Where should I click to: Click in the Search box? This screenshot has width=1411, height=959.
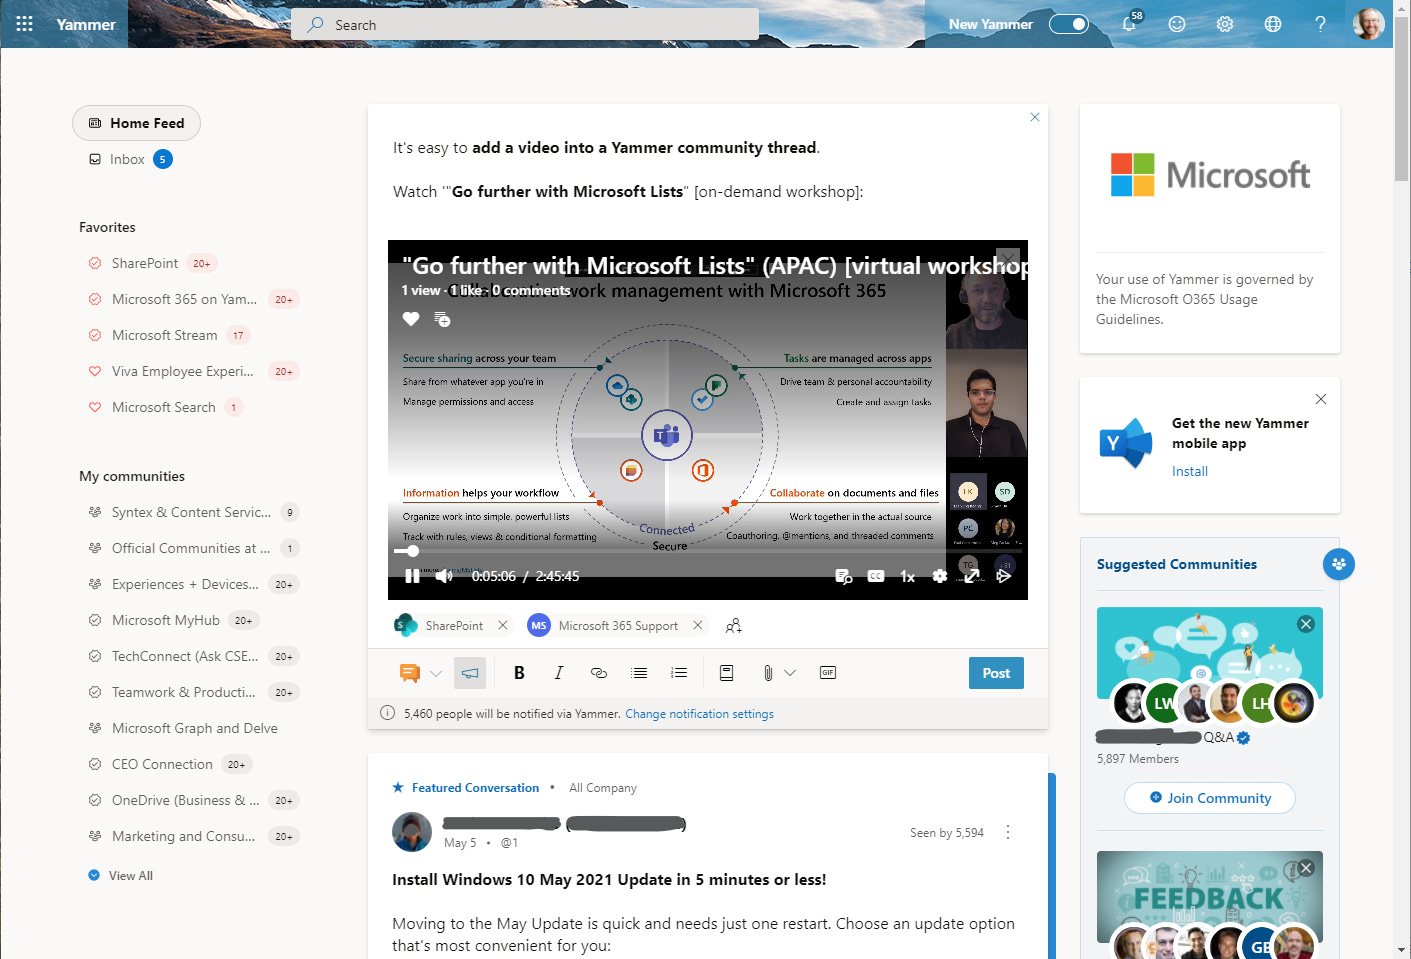pyautogui.click(x=525, y=25)
